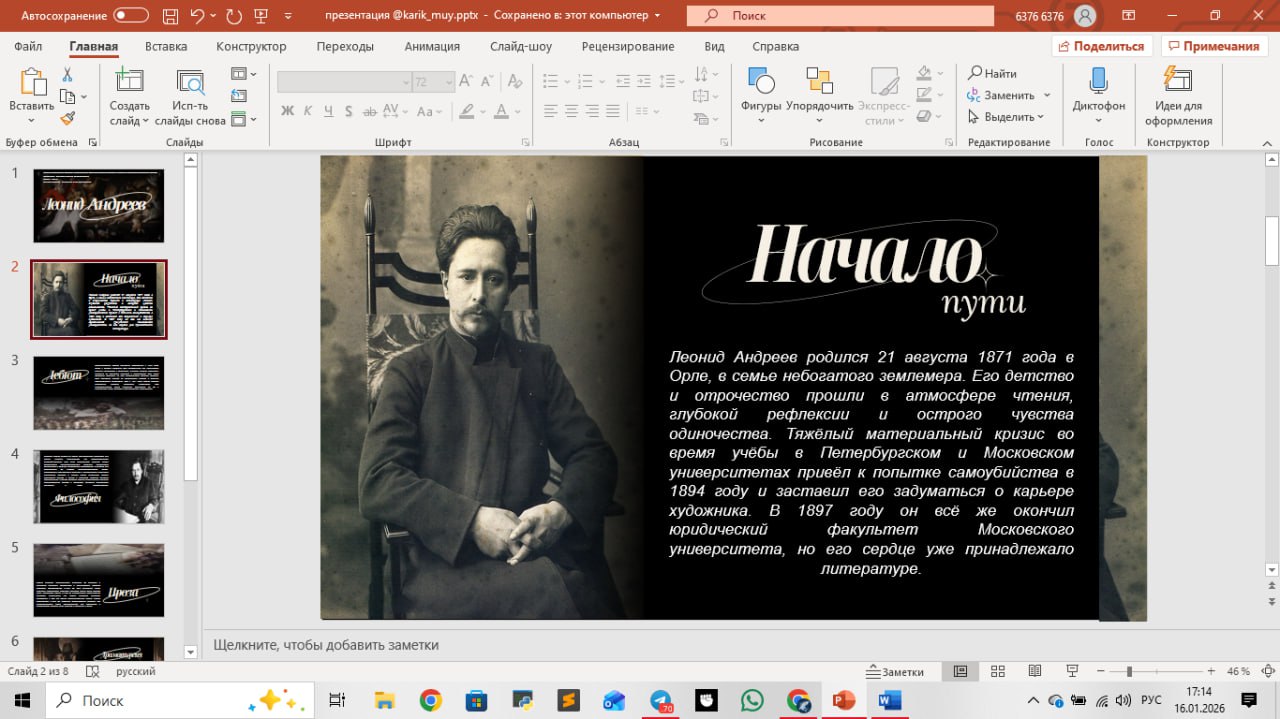
Task: Click the Примечания button
Action: (1214, 47)
